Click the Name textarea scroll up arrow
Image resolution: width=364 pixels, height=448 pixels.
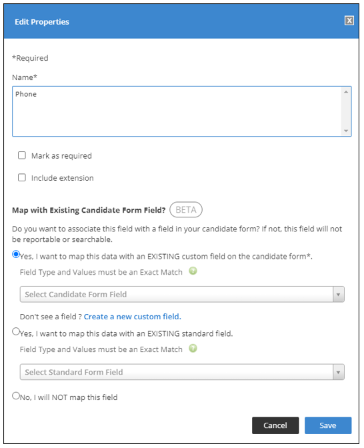point(346,92)
